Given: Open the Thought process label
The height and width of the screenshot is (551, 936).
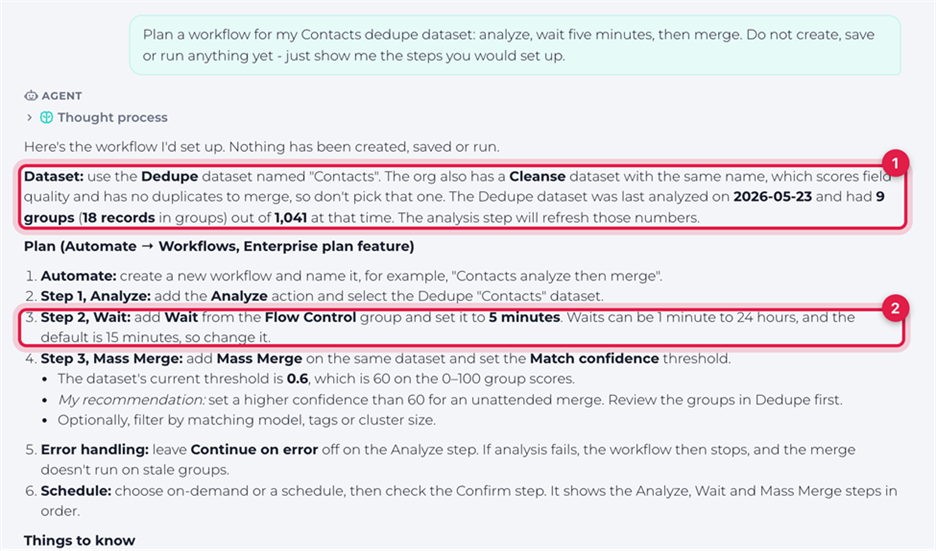Looking at the screenshot, I should 112,118.
